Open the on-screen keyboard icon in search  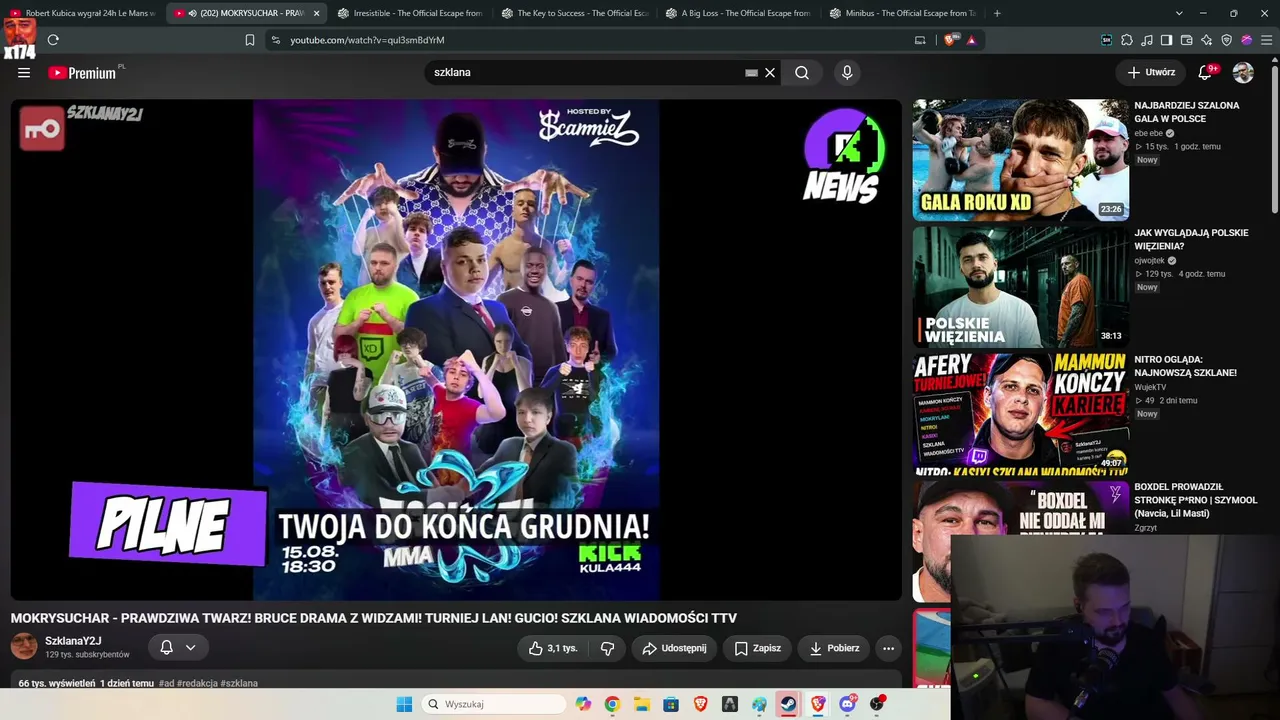(751, 72)
